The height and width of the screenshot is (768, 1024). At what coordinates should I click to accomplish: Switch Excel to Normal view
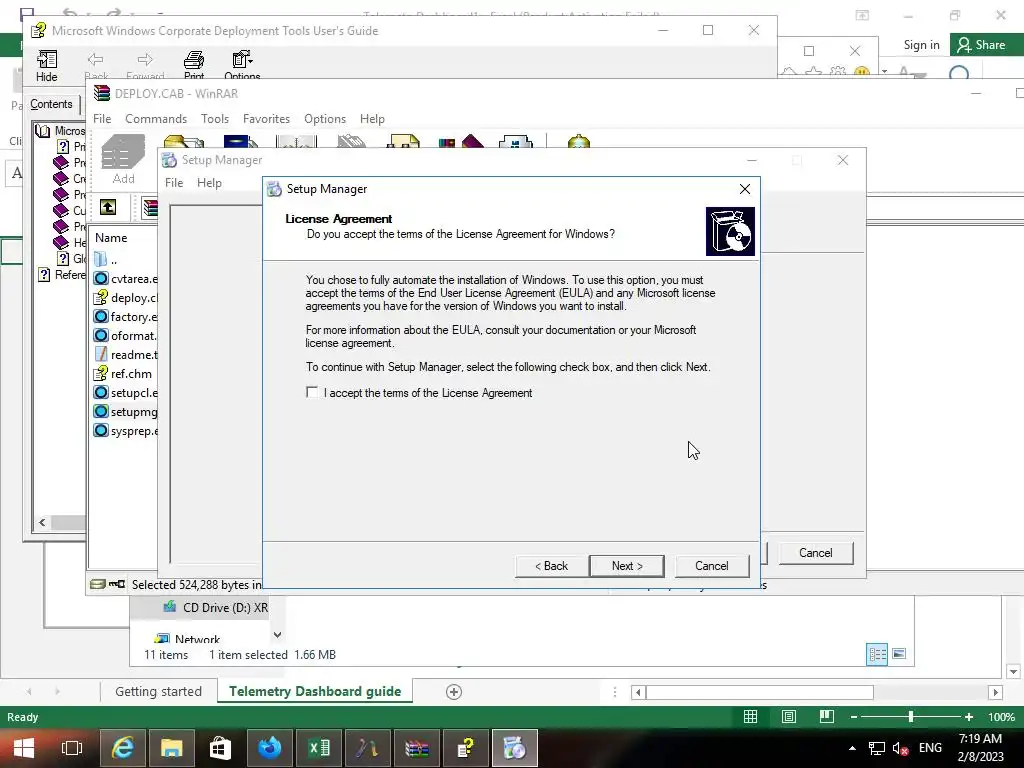(x=750, y=717)
